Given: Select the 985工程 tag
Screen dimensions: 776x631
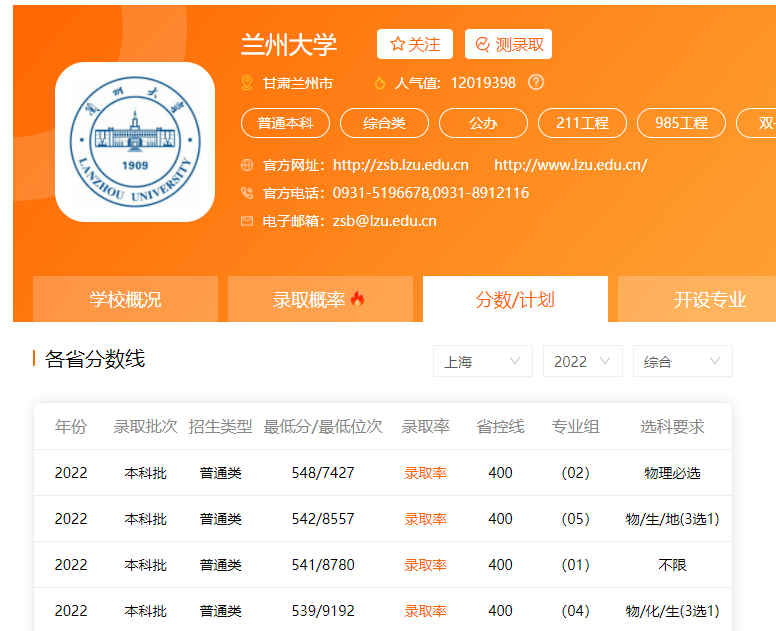Looking at the screenshot, I should pyautogui.click(x=681, y=123).
